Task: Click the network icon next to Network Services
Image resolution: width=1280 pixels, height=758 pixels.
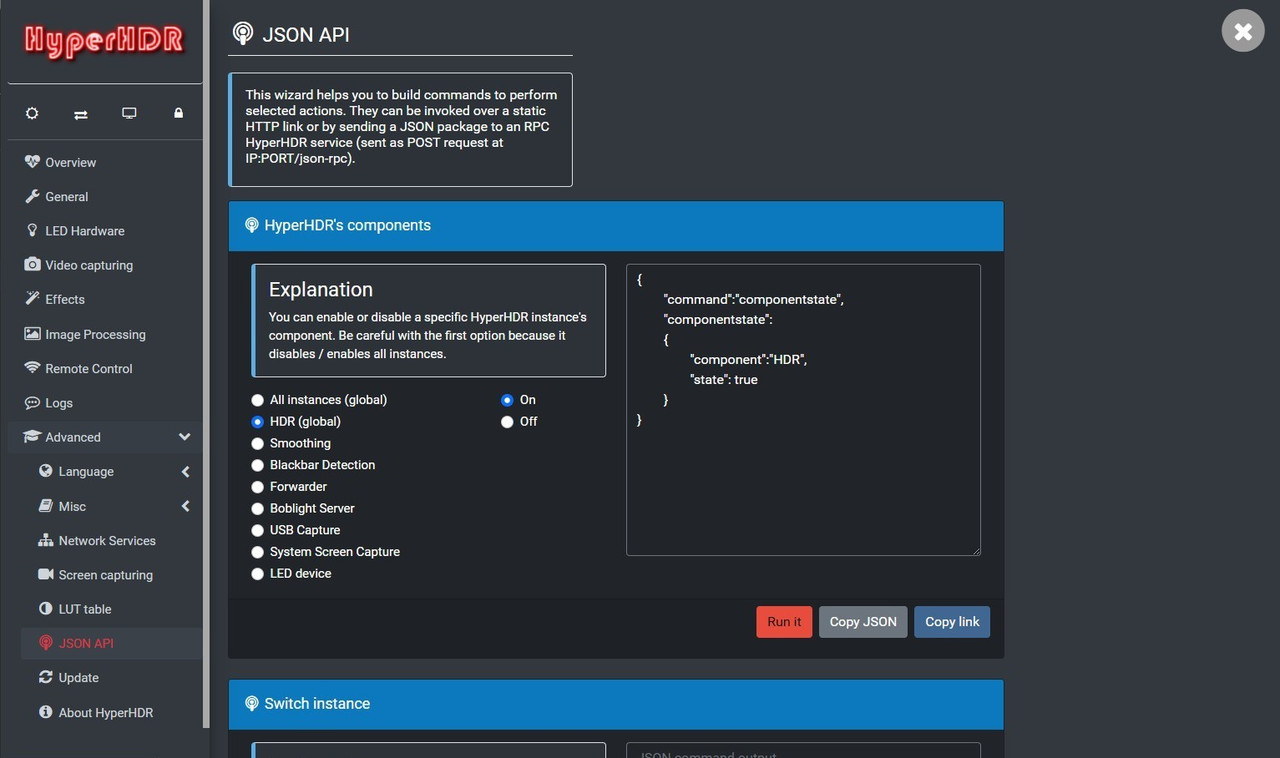Action: [45, 540]
